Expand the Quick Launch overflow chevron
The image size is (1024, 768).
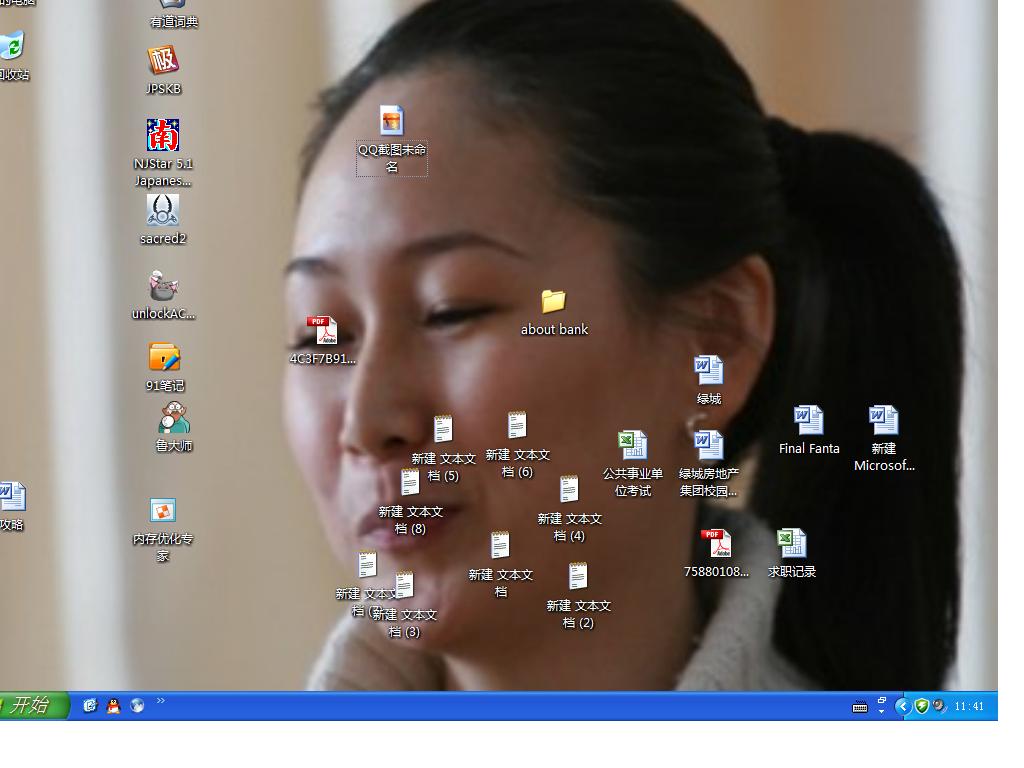click(x=161, y=701)
